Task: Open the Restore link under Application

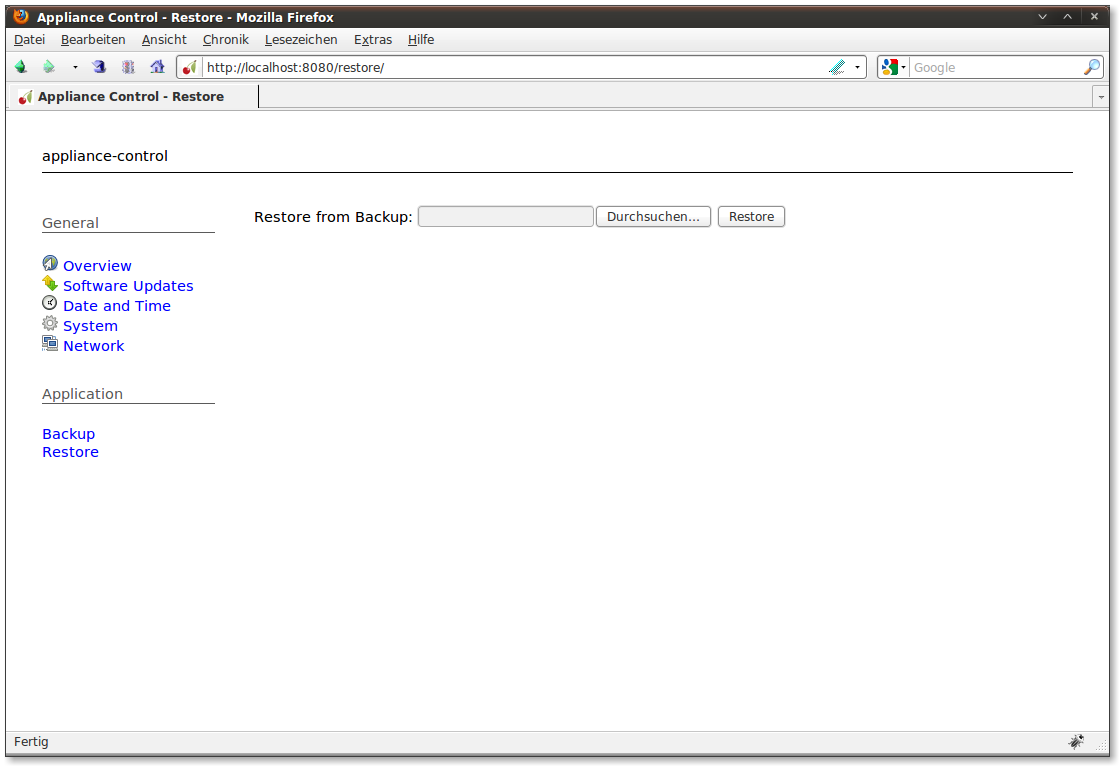Action: pos(70,452)
